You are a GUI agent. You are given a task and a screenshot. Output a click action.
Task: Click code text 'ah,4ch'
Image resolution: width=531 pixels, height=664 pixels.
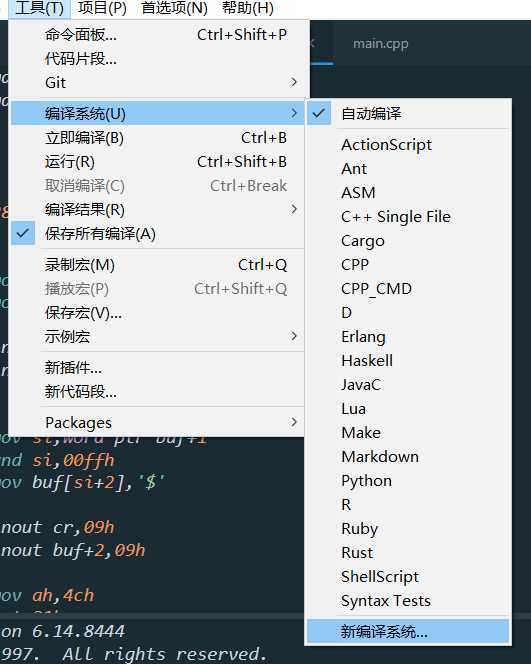click(64, 596)
